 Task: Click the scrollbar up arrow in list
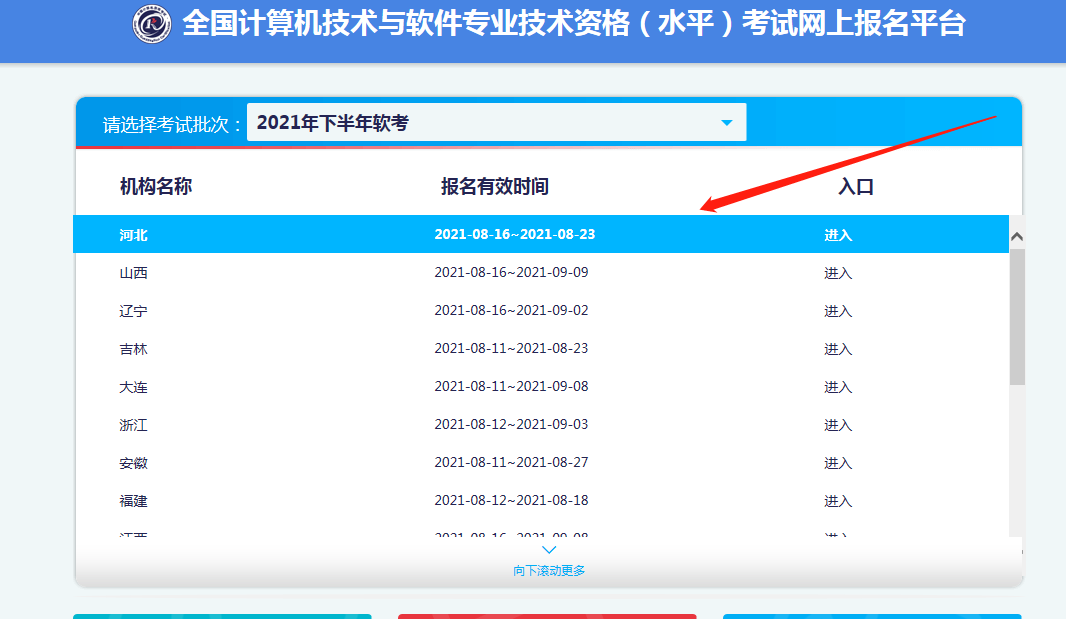[x=1017, y=237]
